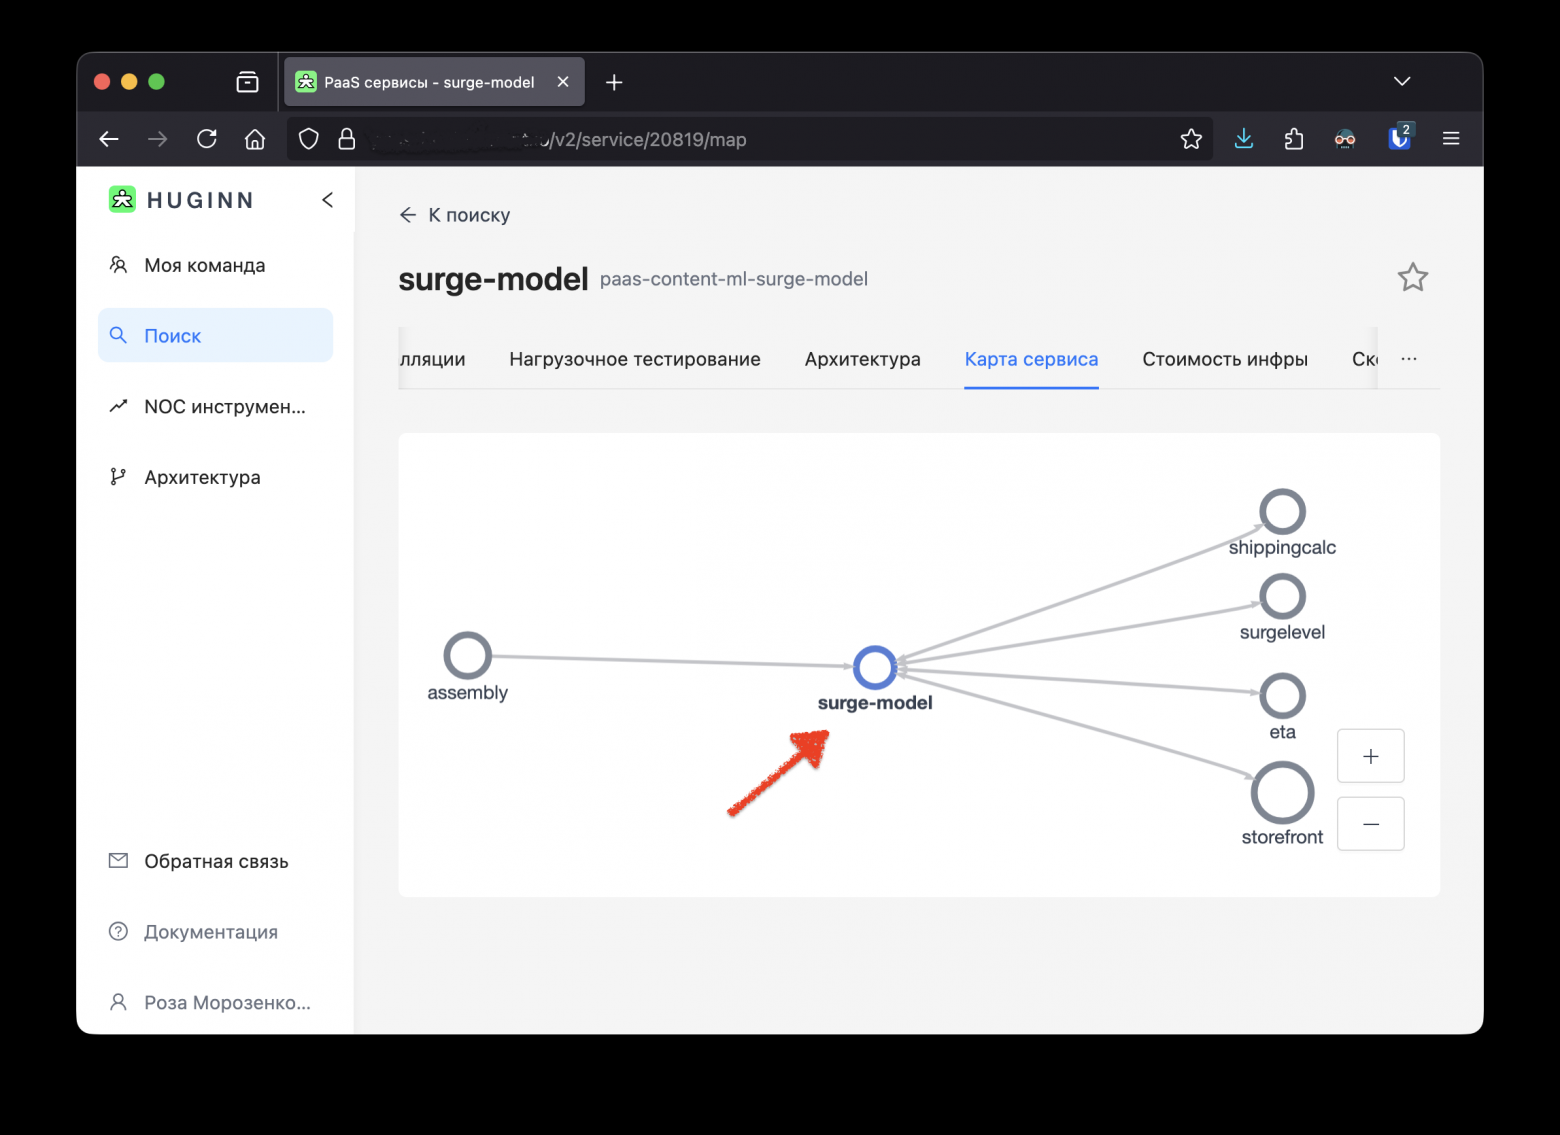Zoom in on service map

point(1370,757)
